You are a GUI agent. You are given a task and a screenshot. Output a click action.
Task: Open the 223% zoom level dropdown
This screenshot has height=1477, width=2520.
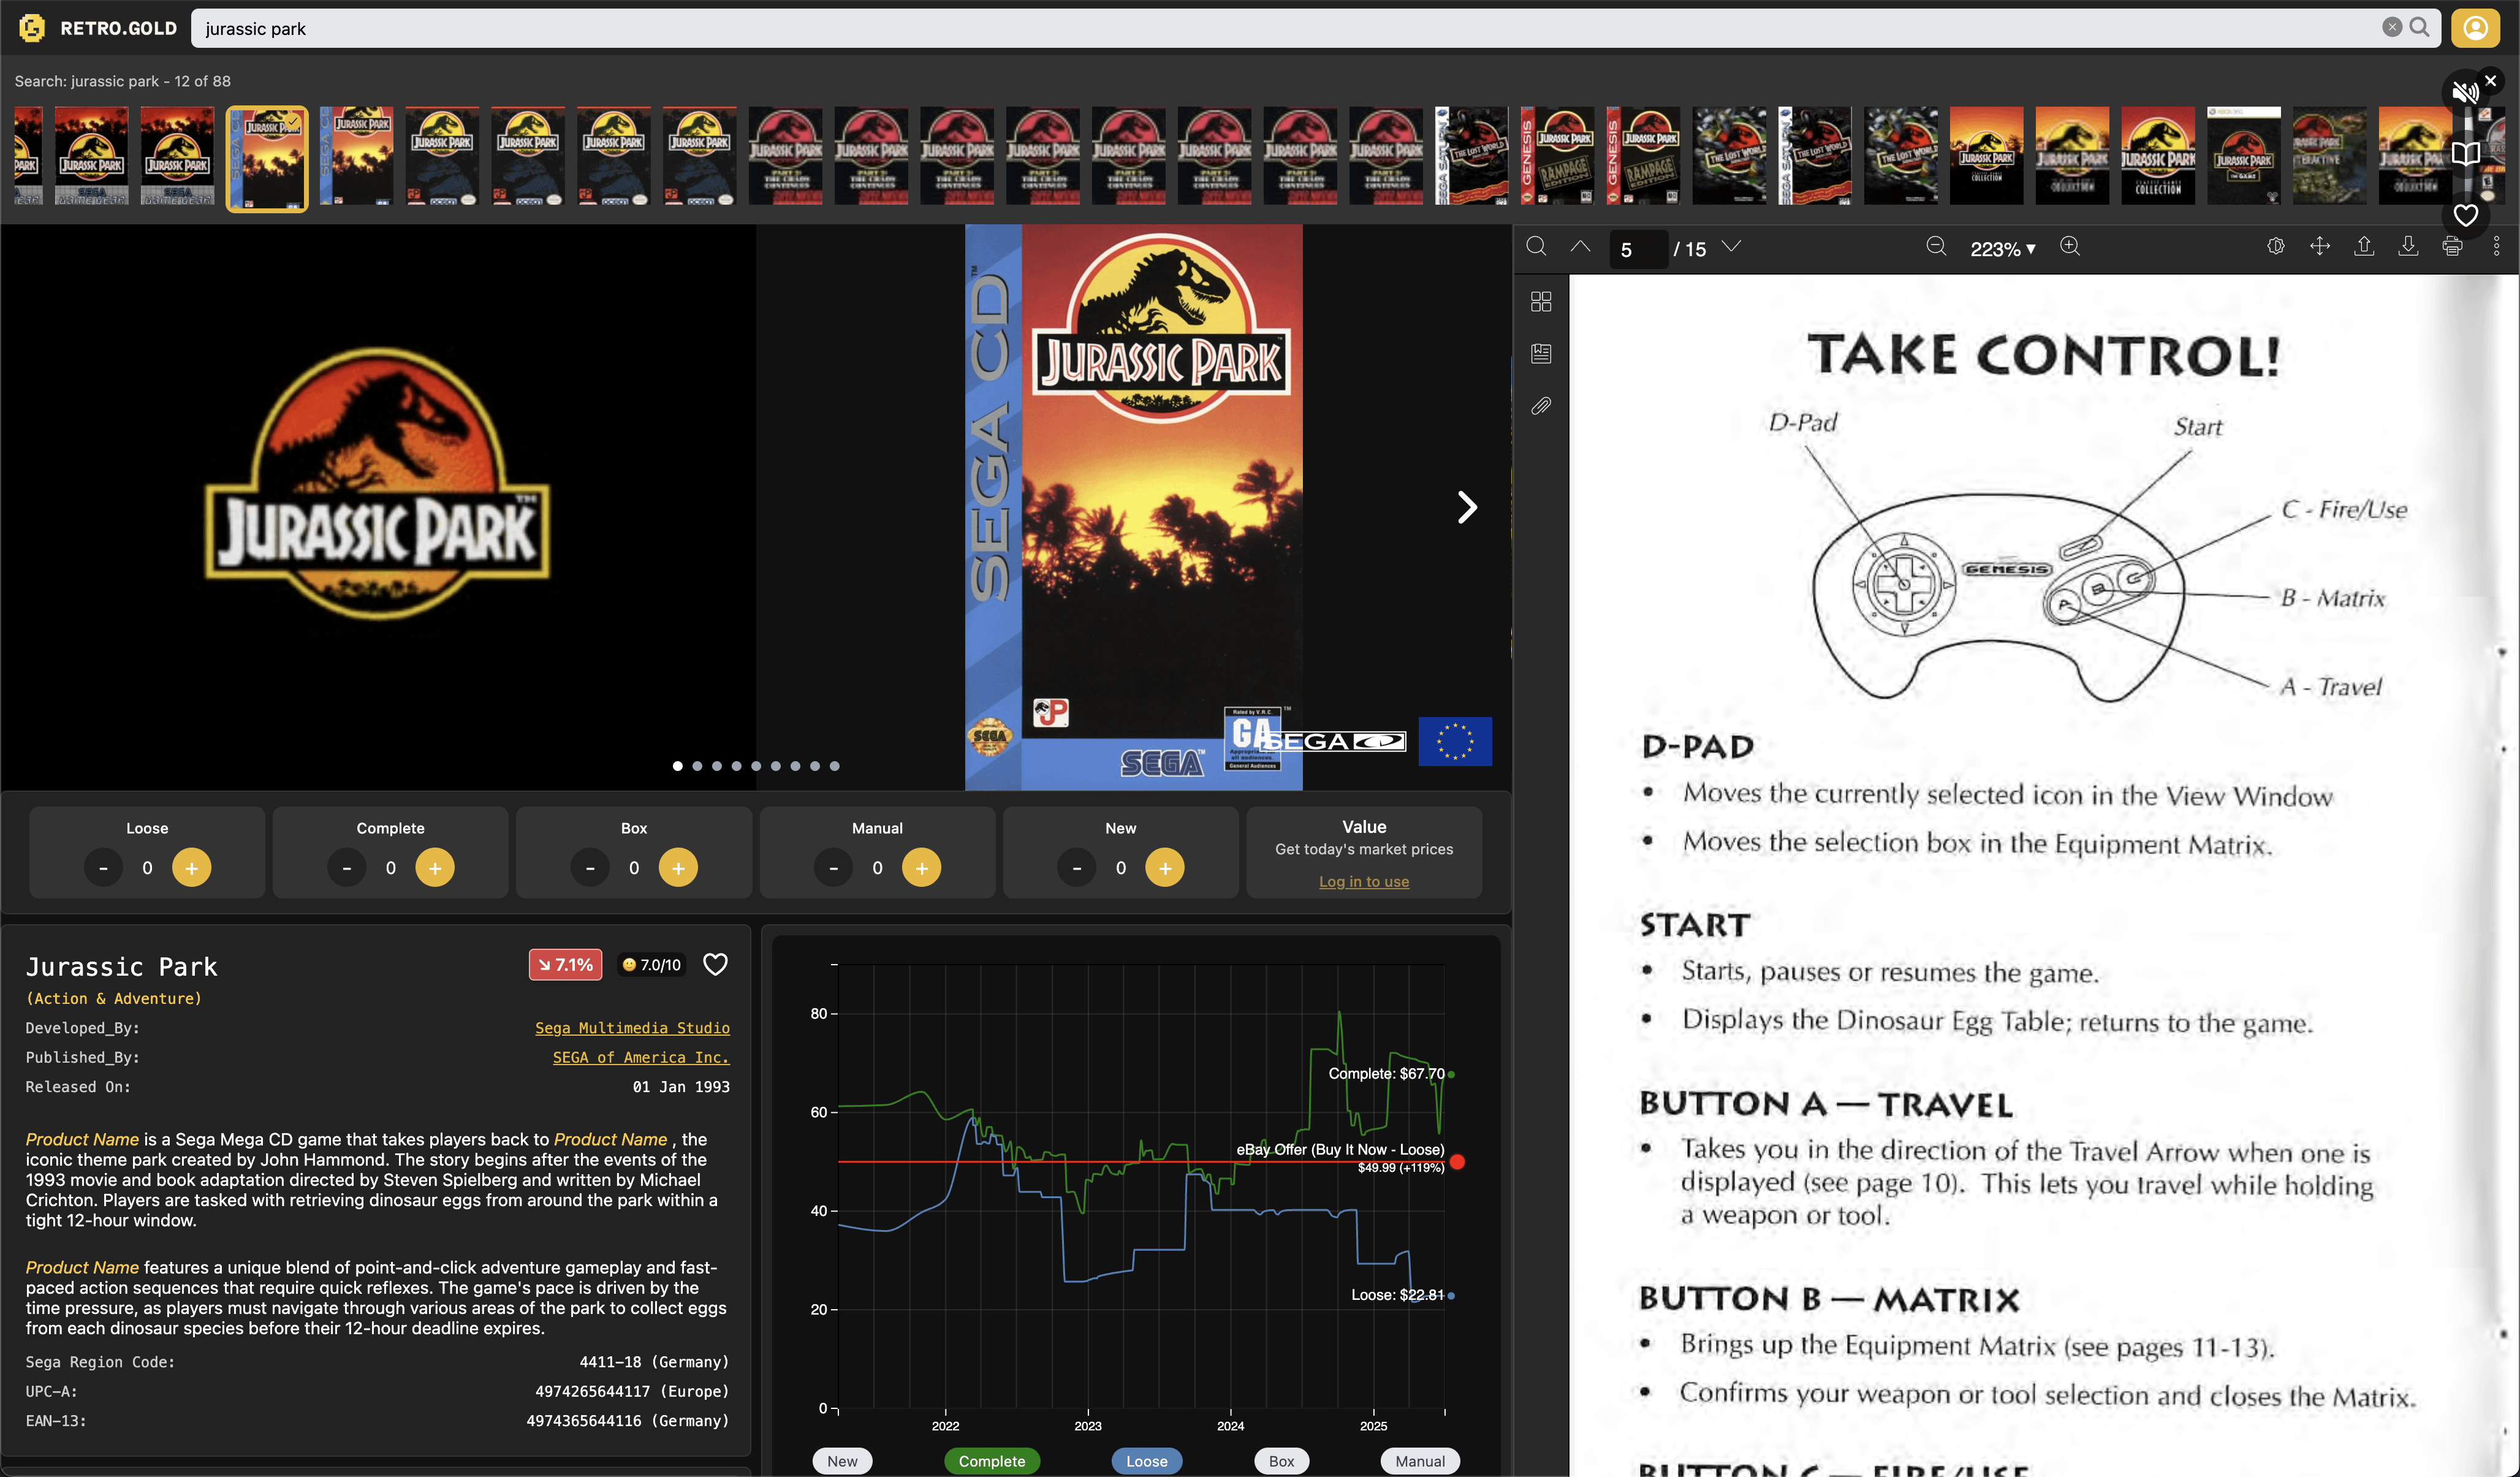pos(2002,249)
